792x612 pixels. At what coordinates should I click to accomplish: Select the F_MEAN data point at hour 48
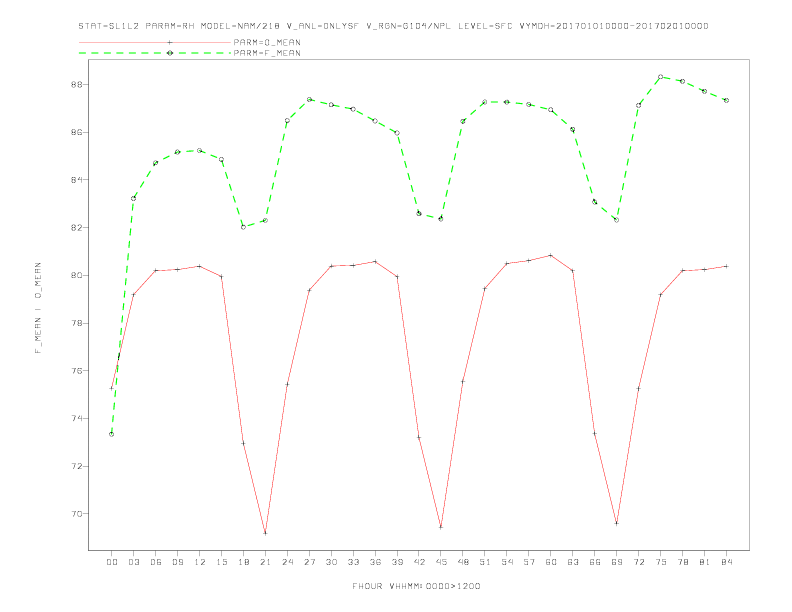click(x=463, y=121)
